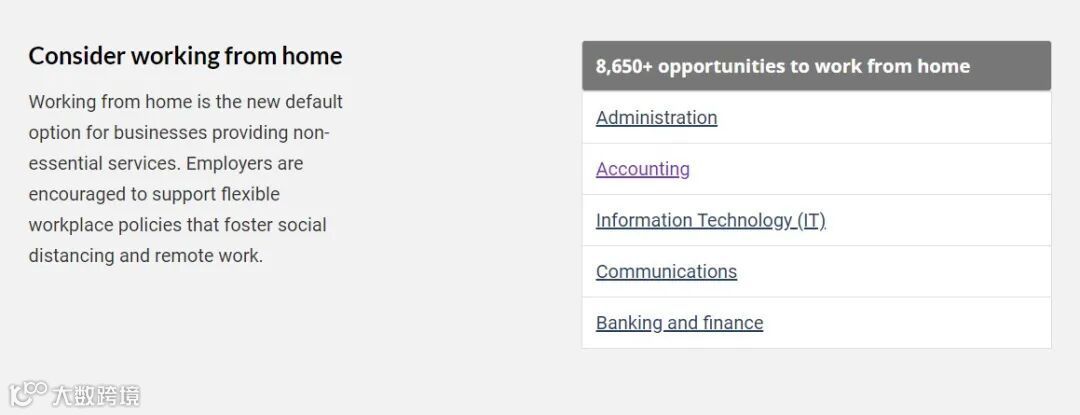Viewport: 1080px width, 415px height.
Task: Click the "8,650+" number in the header
Action: 624,67
